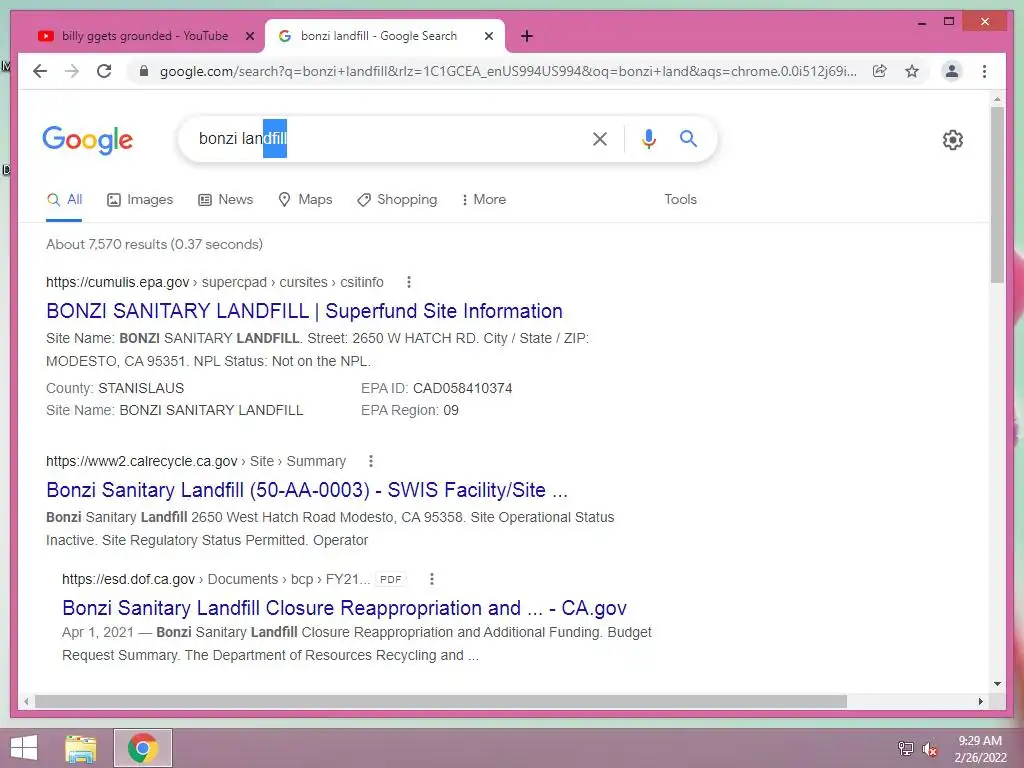Submit search with magnifier icon
Viewport: 1024px width, 768px height.
688,138
